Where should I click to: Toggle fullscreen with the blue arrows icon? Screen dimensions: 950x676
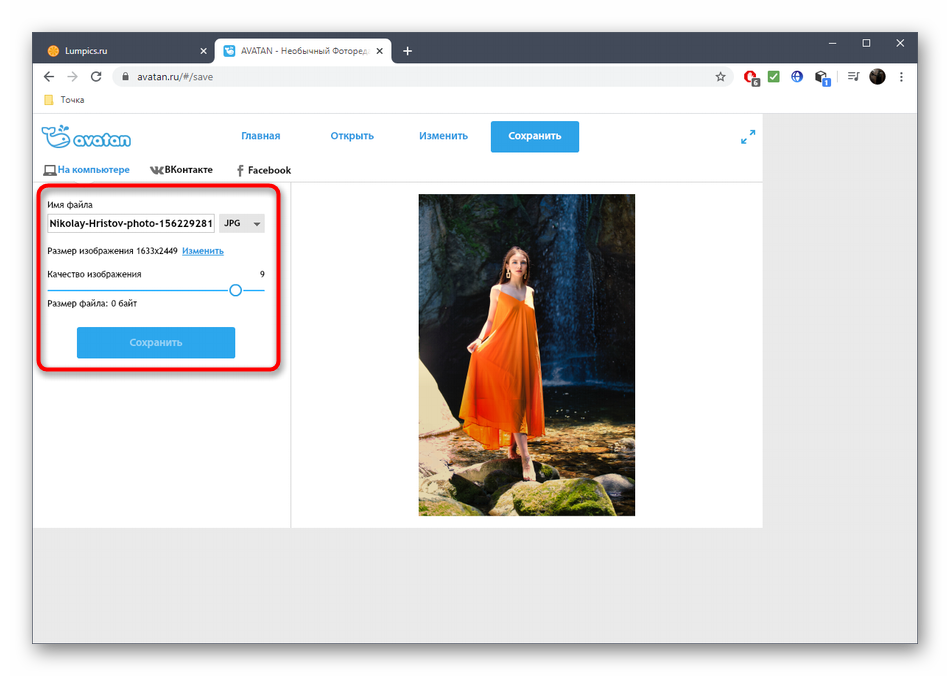tap(747, 137)
